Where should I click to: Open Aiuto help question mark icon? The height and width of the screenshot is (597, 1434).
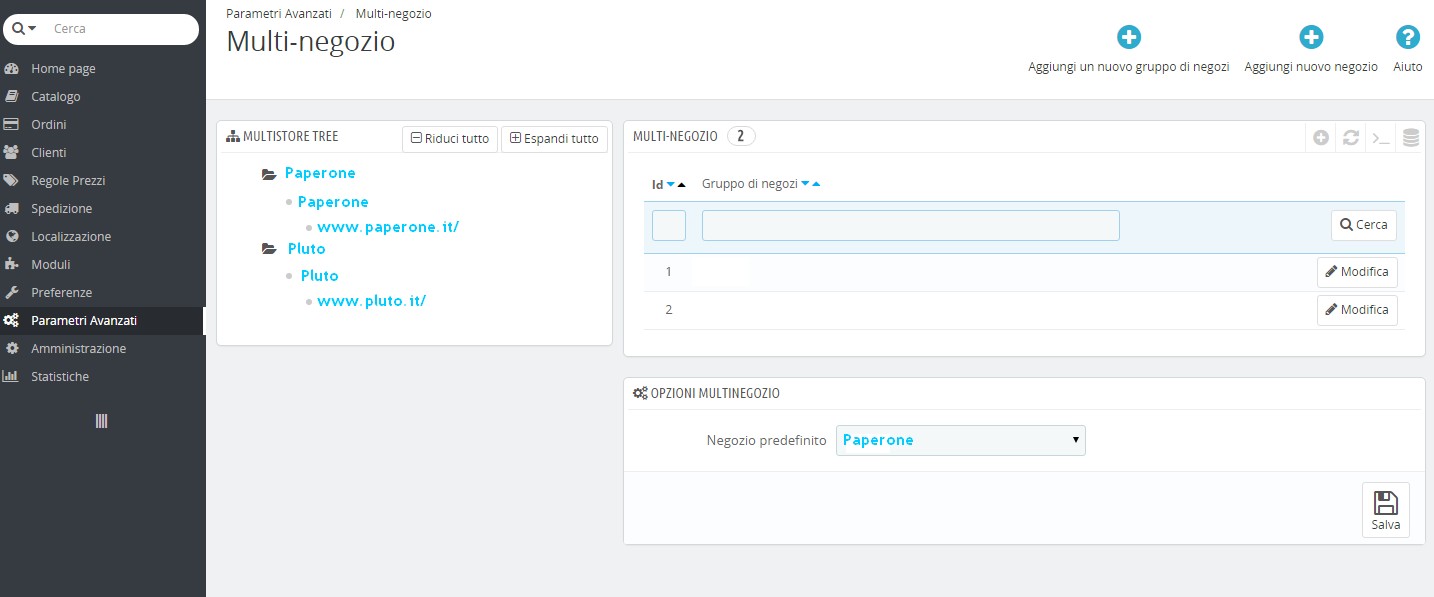tap(1408, 38)
